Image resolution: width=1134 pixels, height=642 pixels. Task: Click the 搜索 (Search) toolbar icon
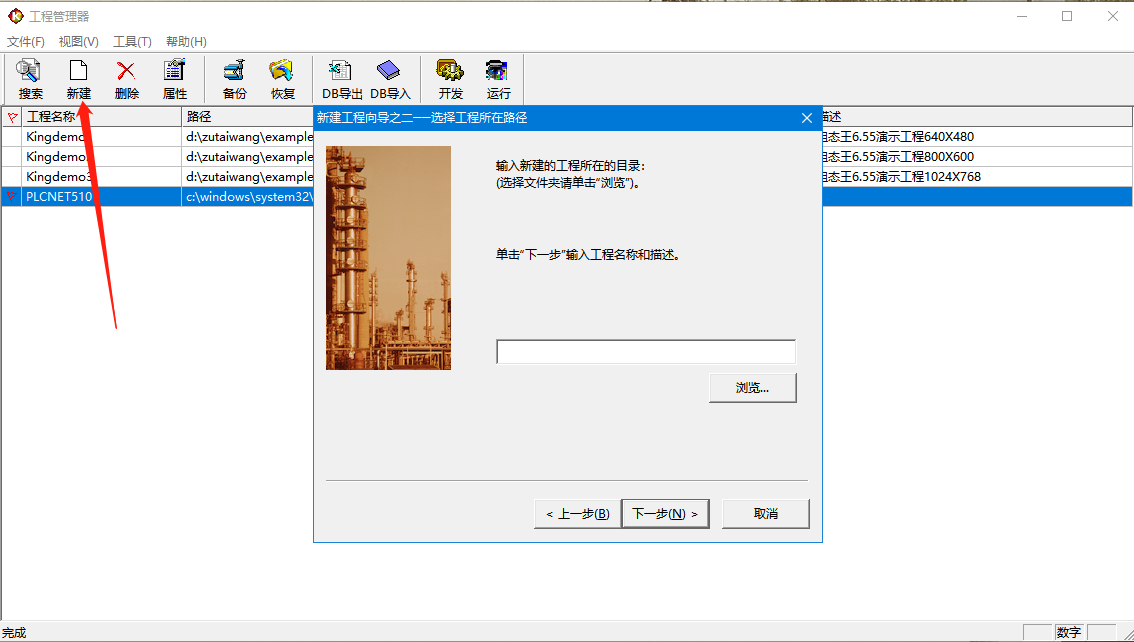(30, 79)
